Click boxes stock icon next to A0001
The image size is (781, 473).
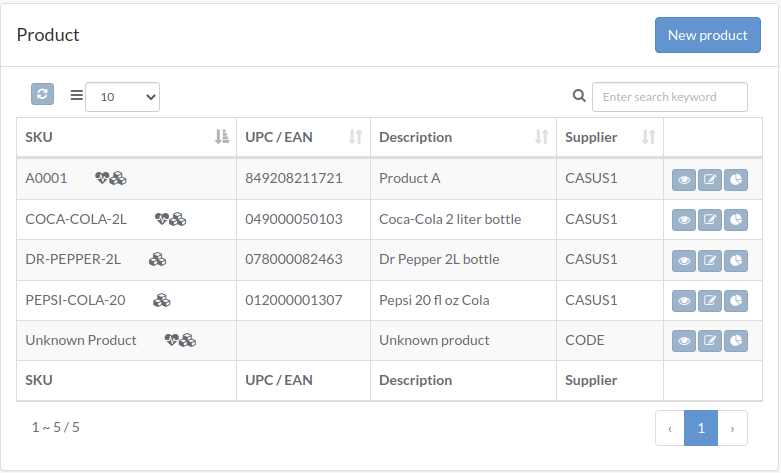[x=119, y=178]
